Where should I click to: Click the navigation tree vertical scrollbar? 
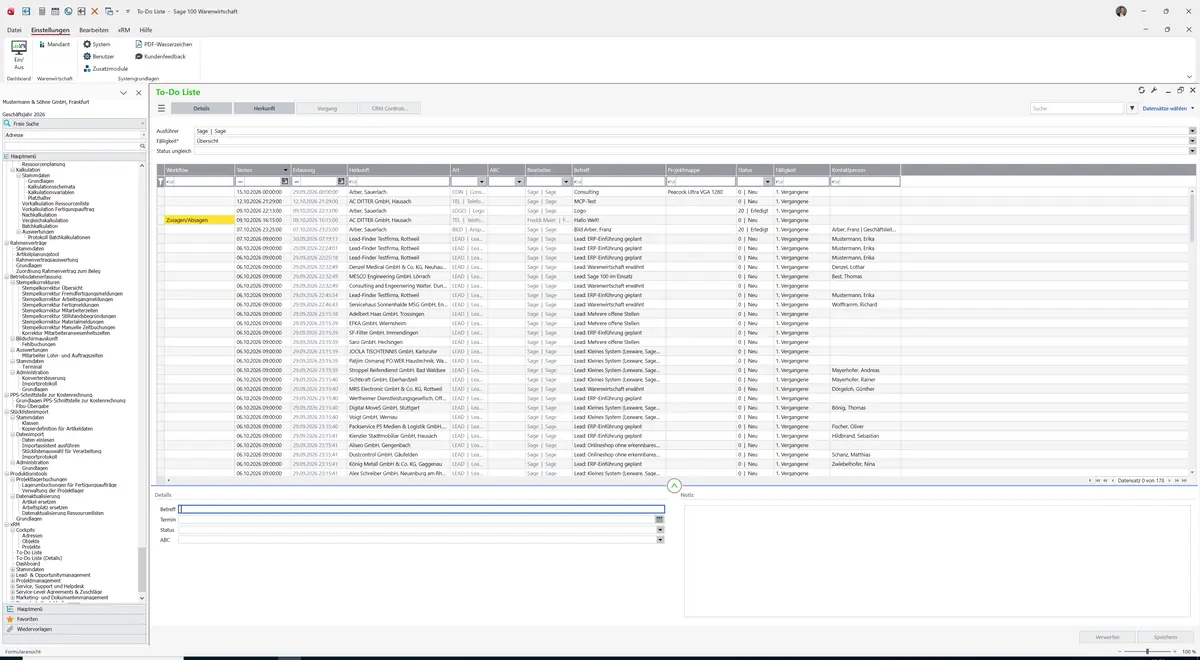click(142, 570)
